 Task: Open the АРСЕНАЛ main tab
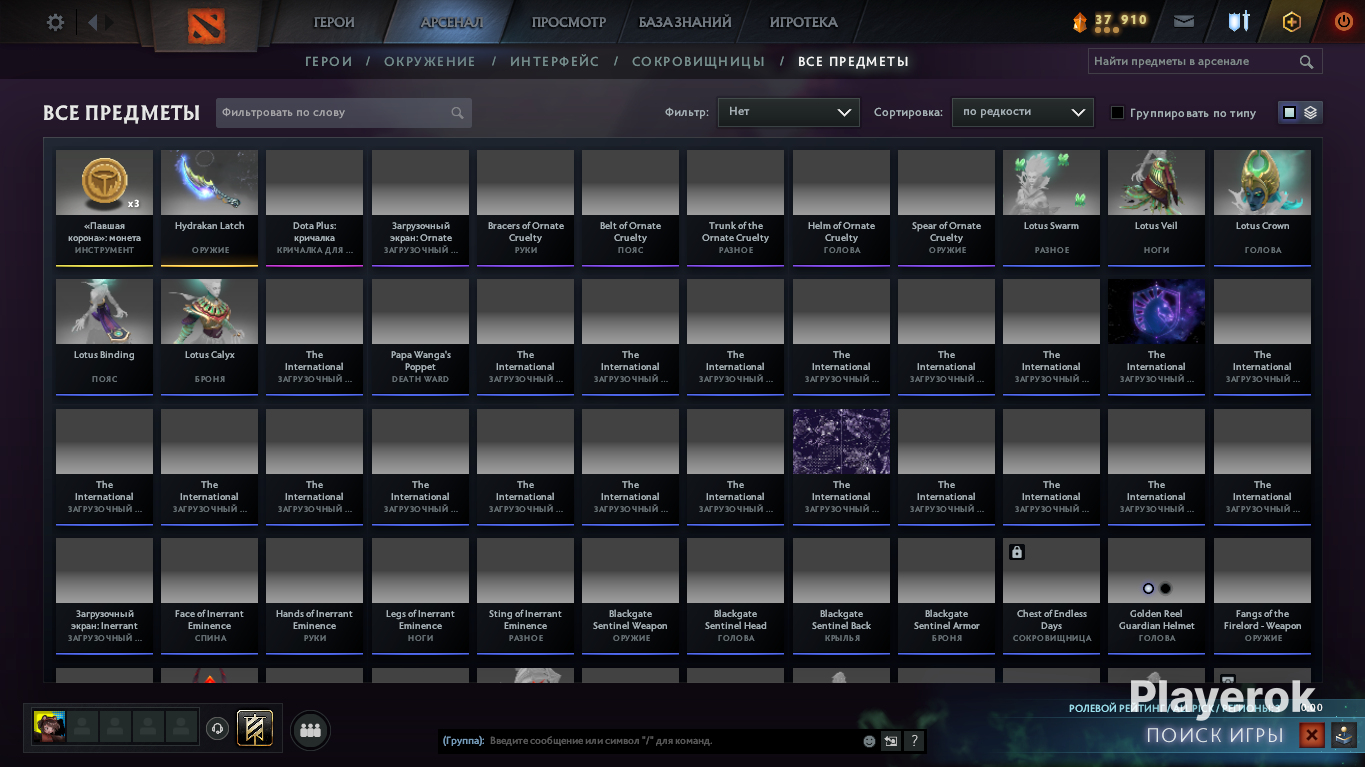[x=452, y=22]
